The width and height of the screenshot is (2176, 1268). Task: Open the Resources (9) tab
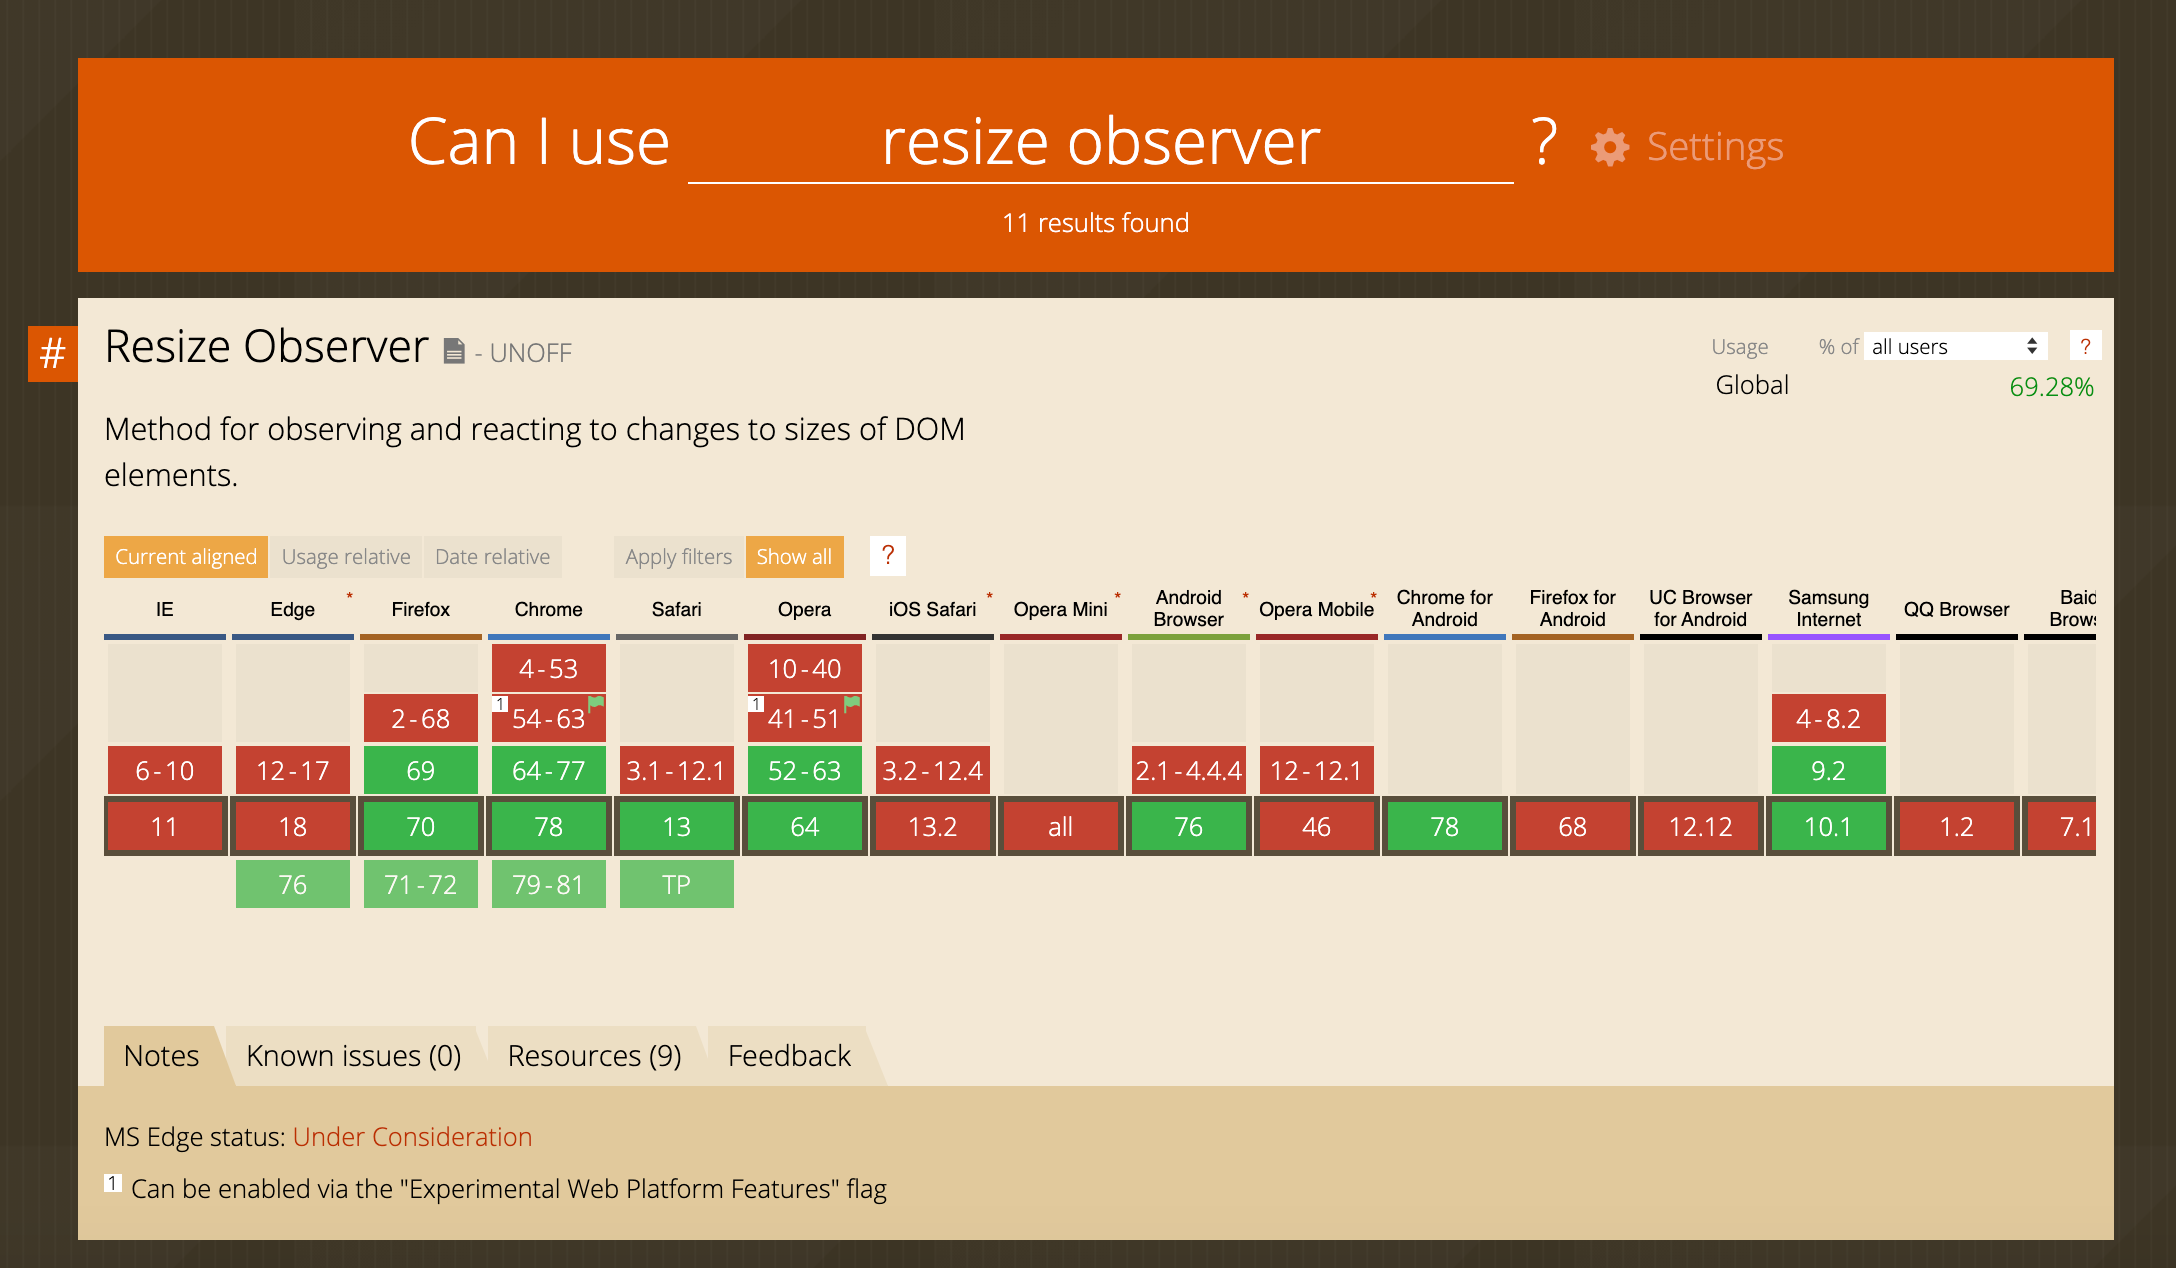coord(594,1055)
